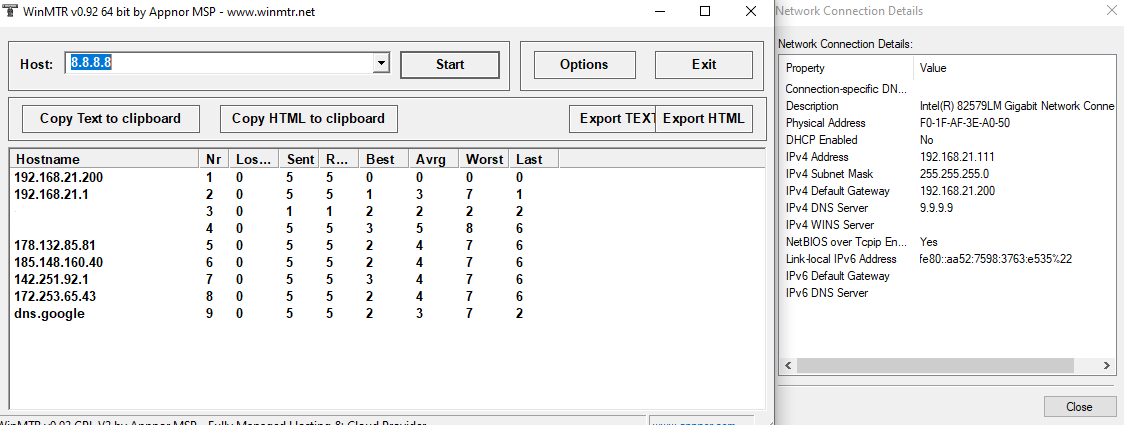The height and width of the screenshot is (425, 1124).
Task: Click the F0-1F-AF-3E-A0-50 MAC value
Action: coord(964,123)
